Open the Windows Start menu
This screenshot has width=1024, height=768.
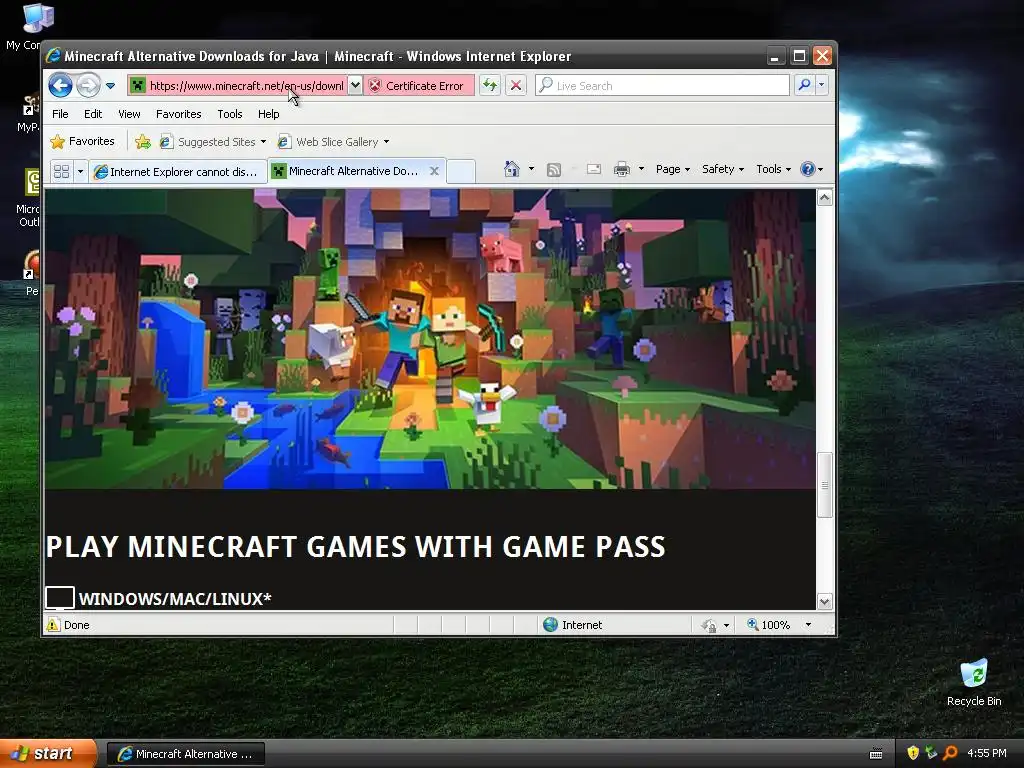(48, 754)
